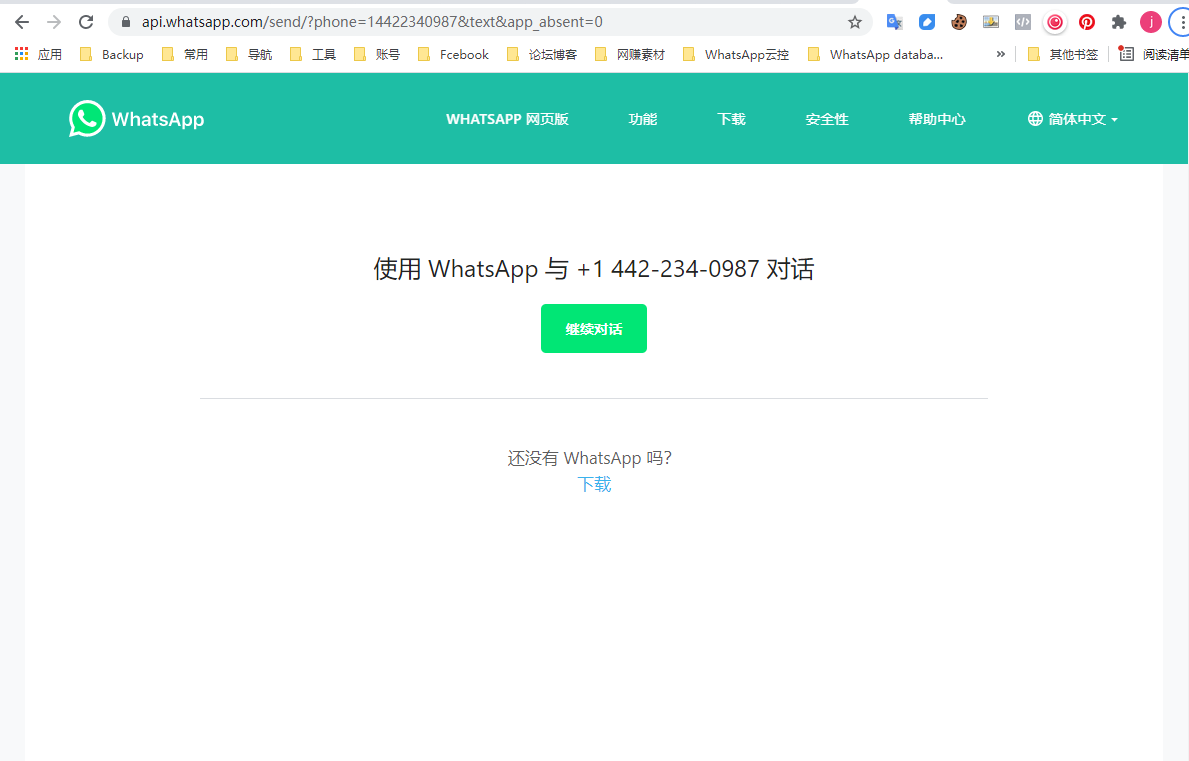Open the 导航 bookmark folder
Image resolution: width=1189 pixels, height=761 pixels.
(249, 55)
